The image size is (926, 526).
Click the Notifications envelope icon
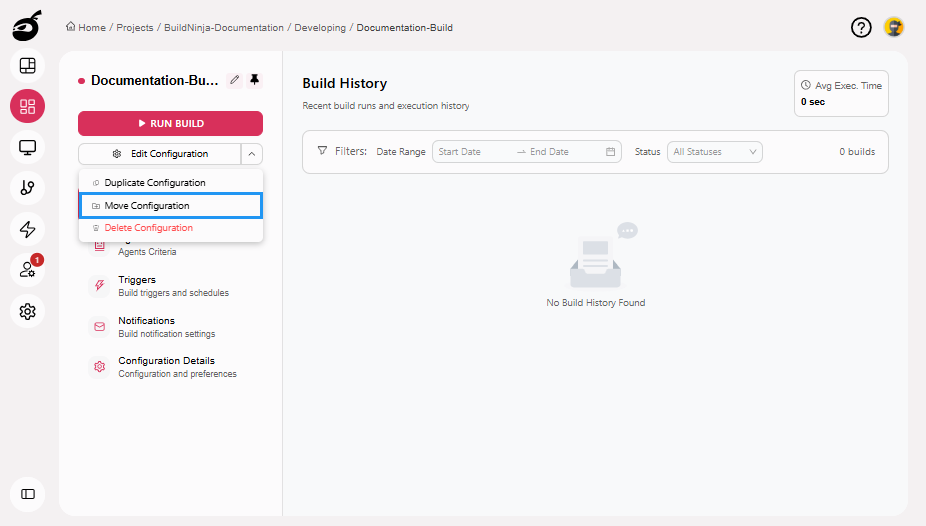(99, 326)
